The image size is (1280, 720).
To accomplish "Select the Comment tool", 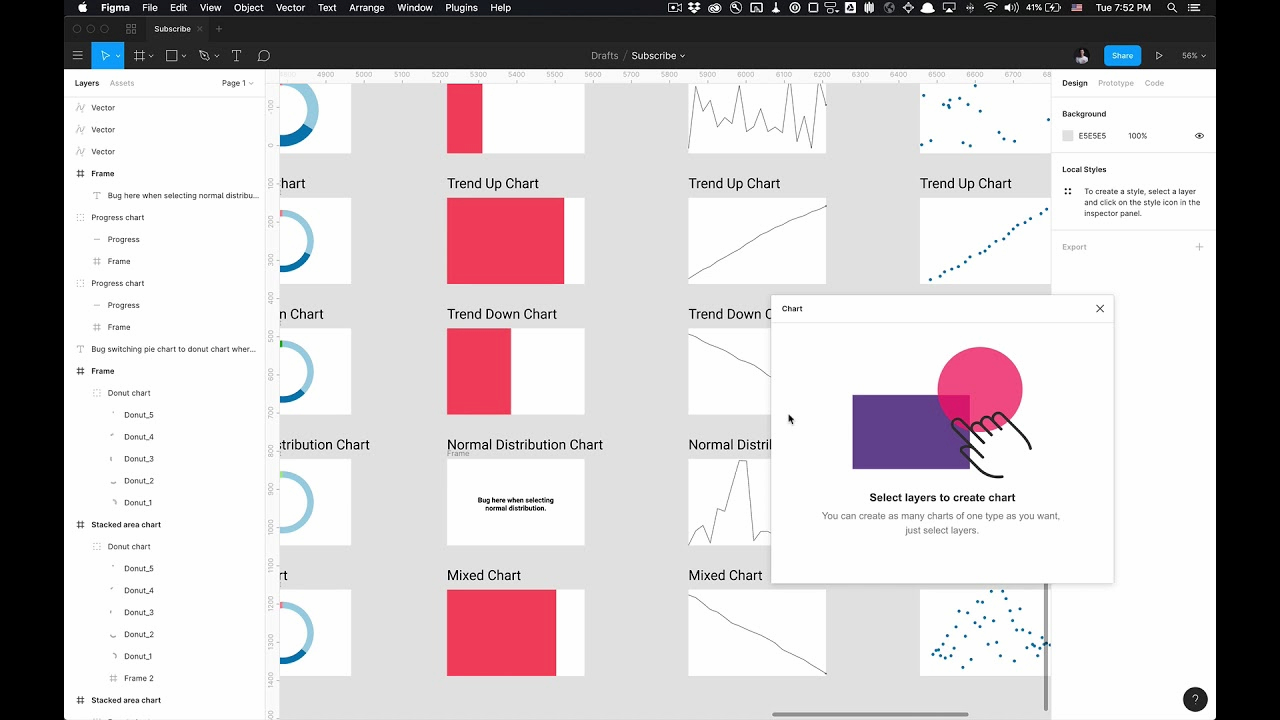I will click(264, 56).
